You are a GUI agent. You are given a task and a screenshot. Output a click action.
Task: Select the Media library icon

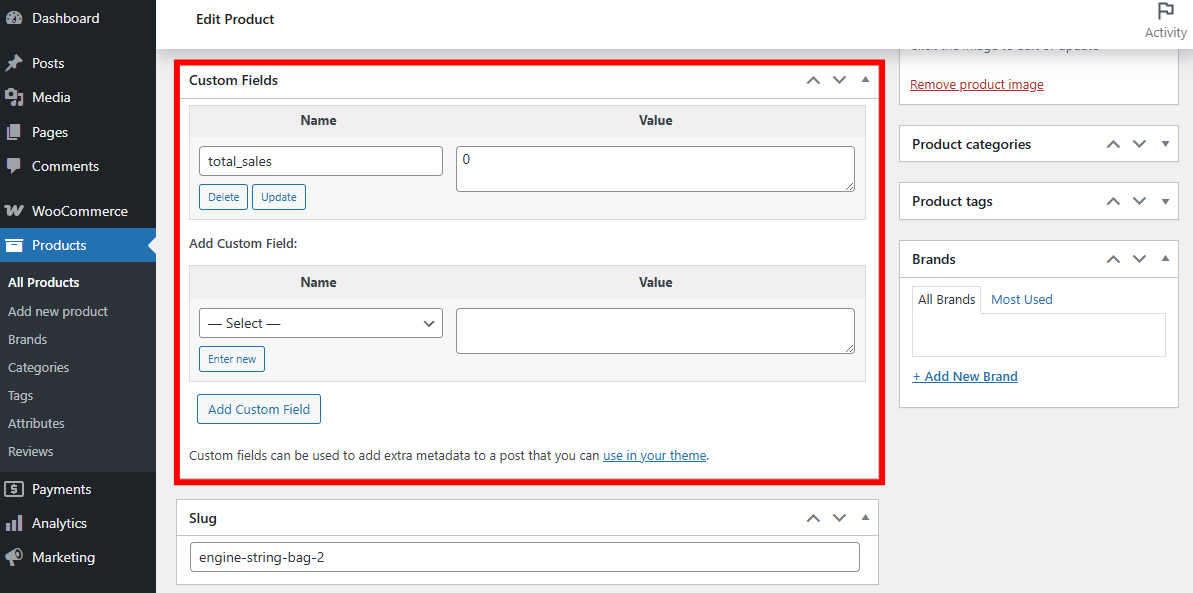click(14, 96)
